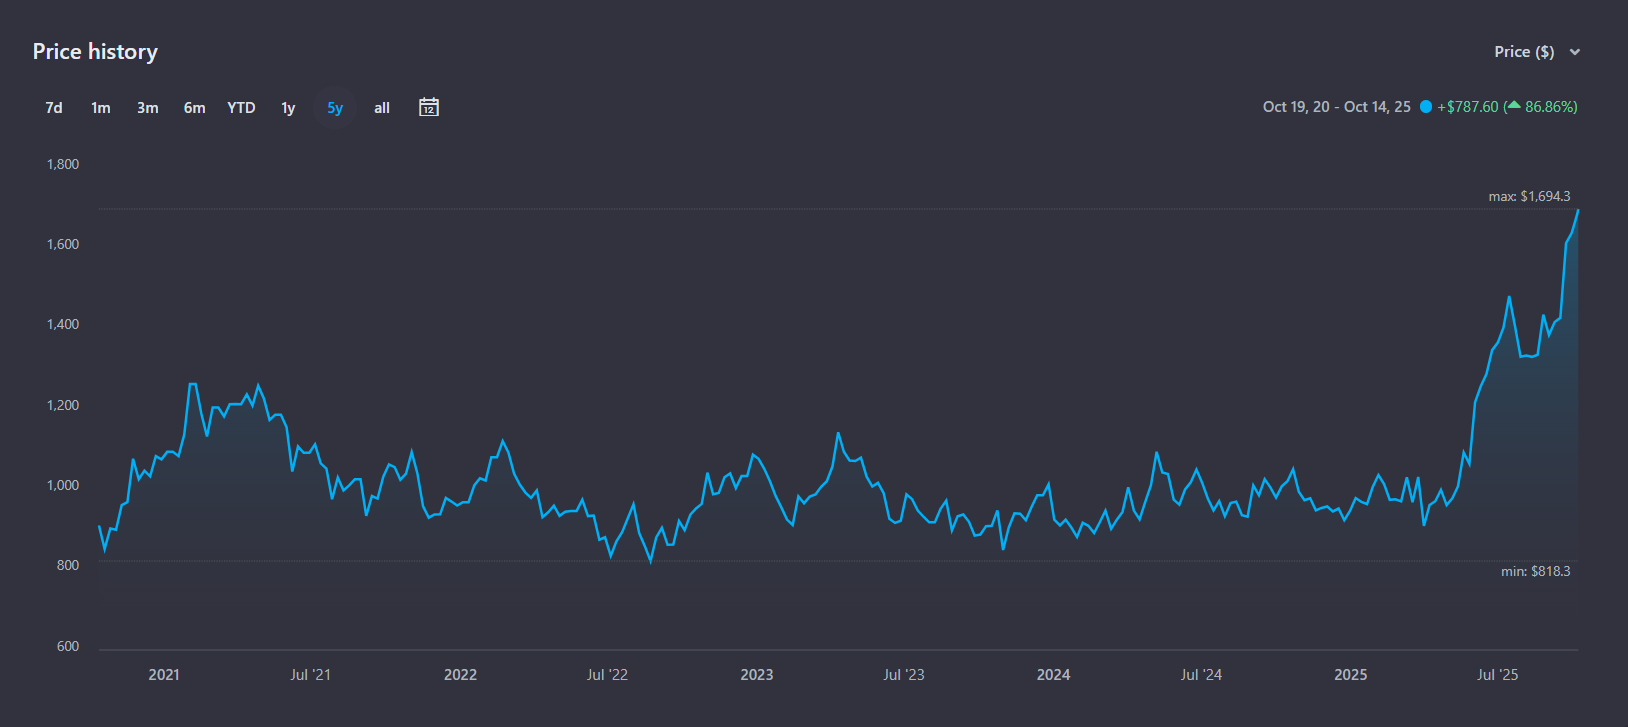Click the highlighted 5y range button
The width and height of the screenshot is (1628, 727).
(335, 108)
